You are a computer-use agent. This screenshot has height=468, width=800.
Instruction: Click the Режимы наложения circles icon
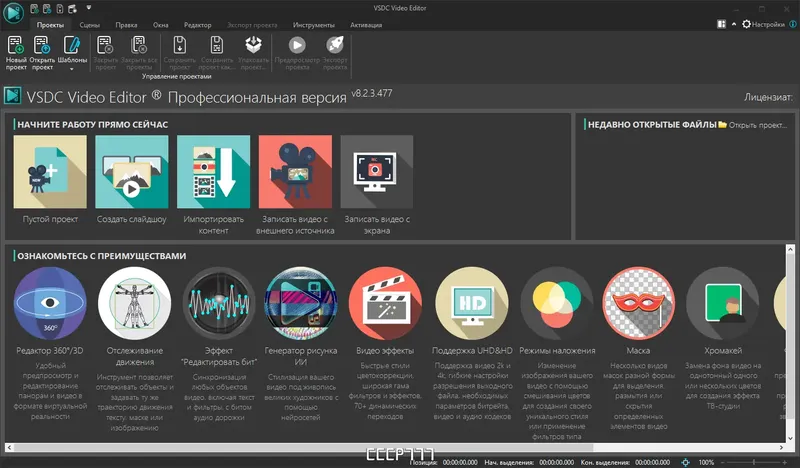pyautogui.click(x=557, y=303)
